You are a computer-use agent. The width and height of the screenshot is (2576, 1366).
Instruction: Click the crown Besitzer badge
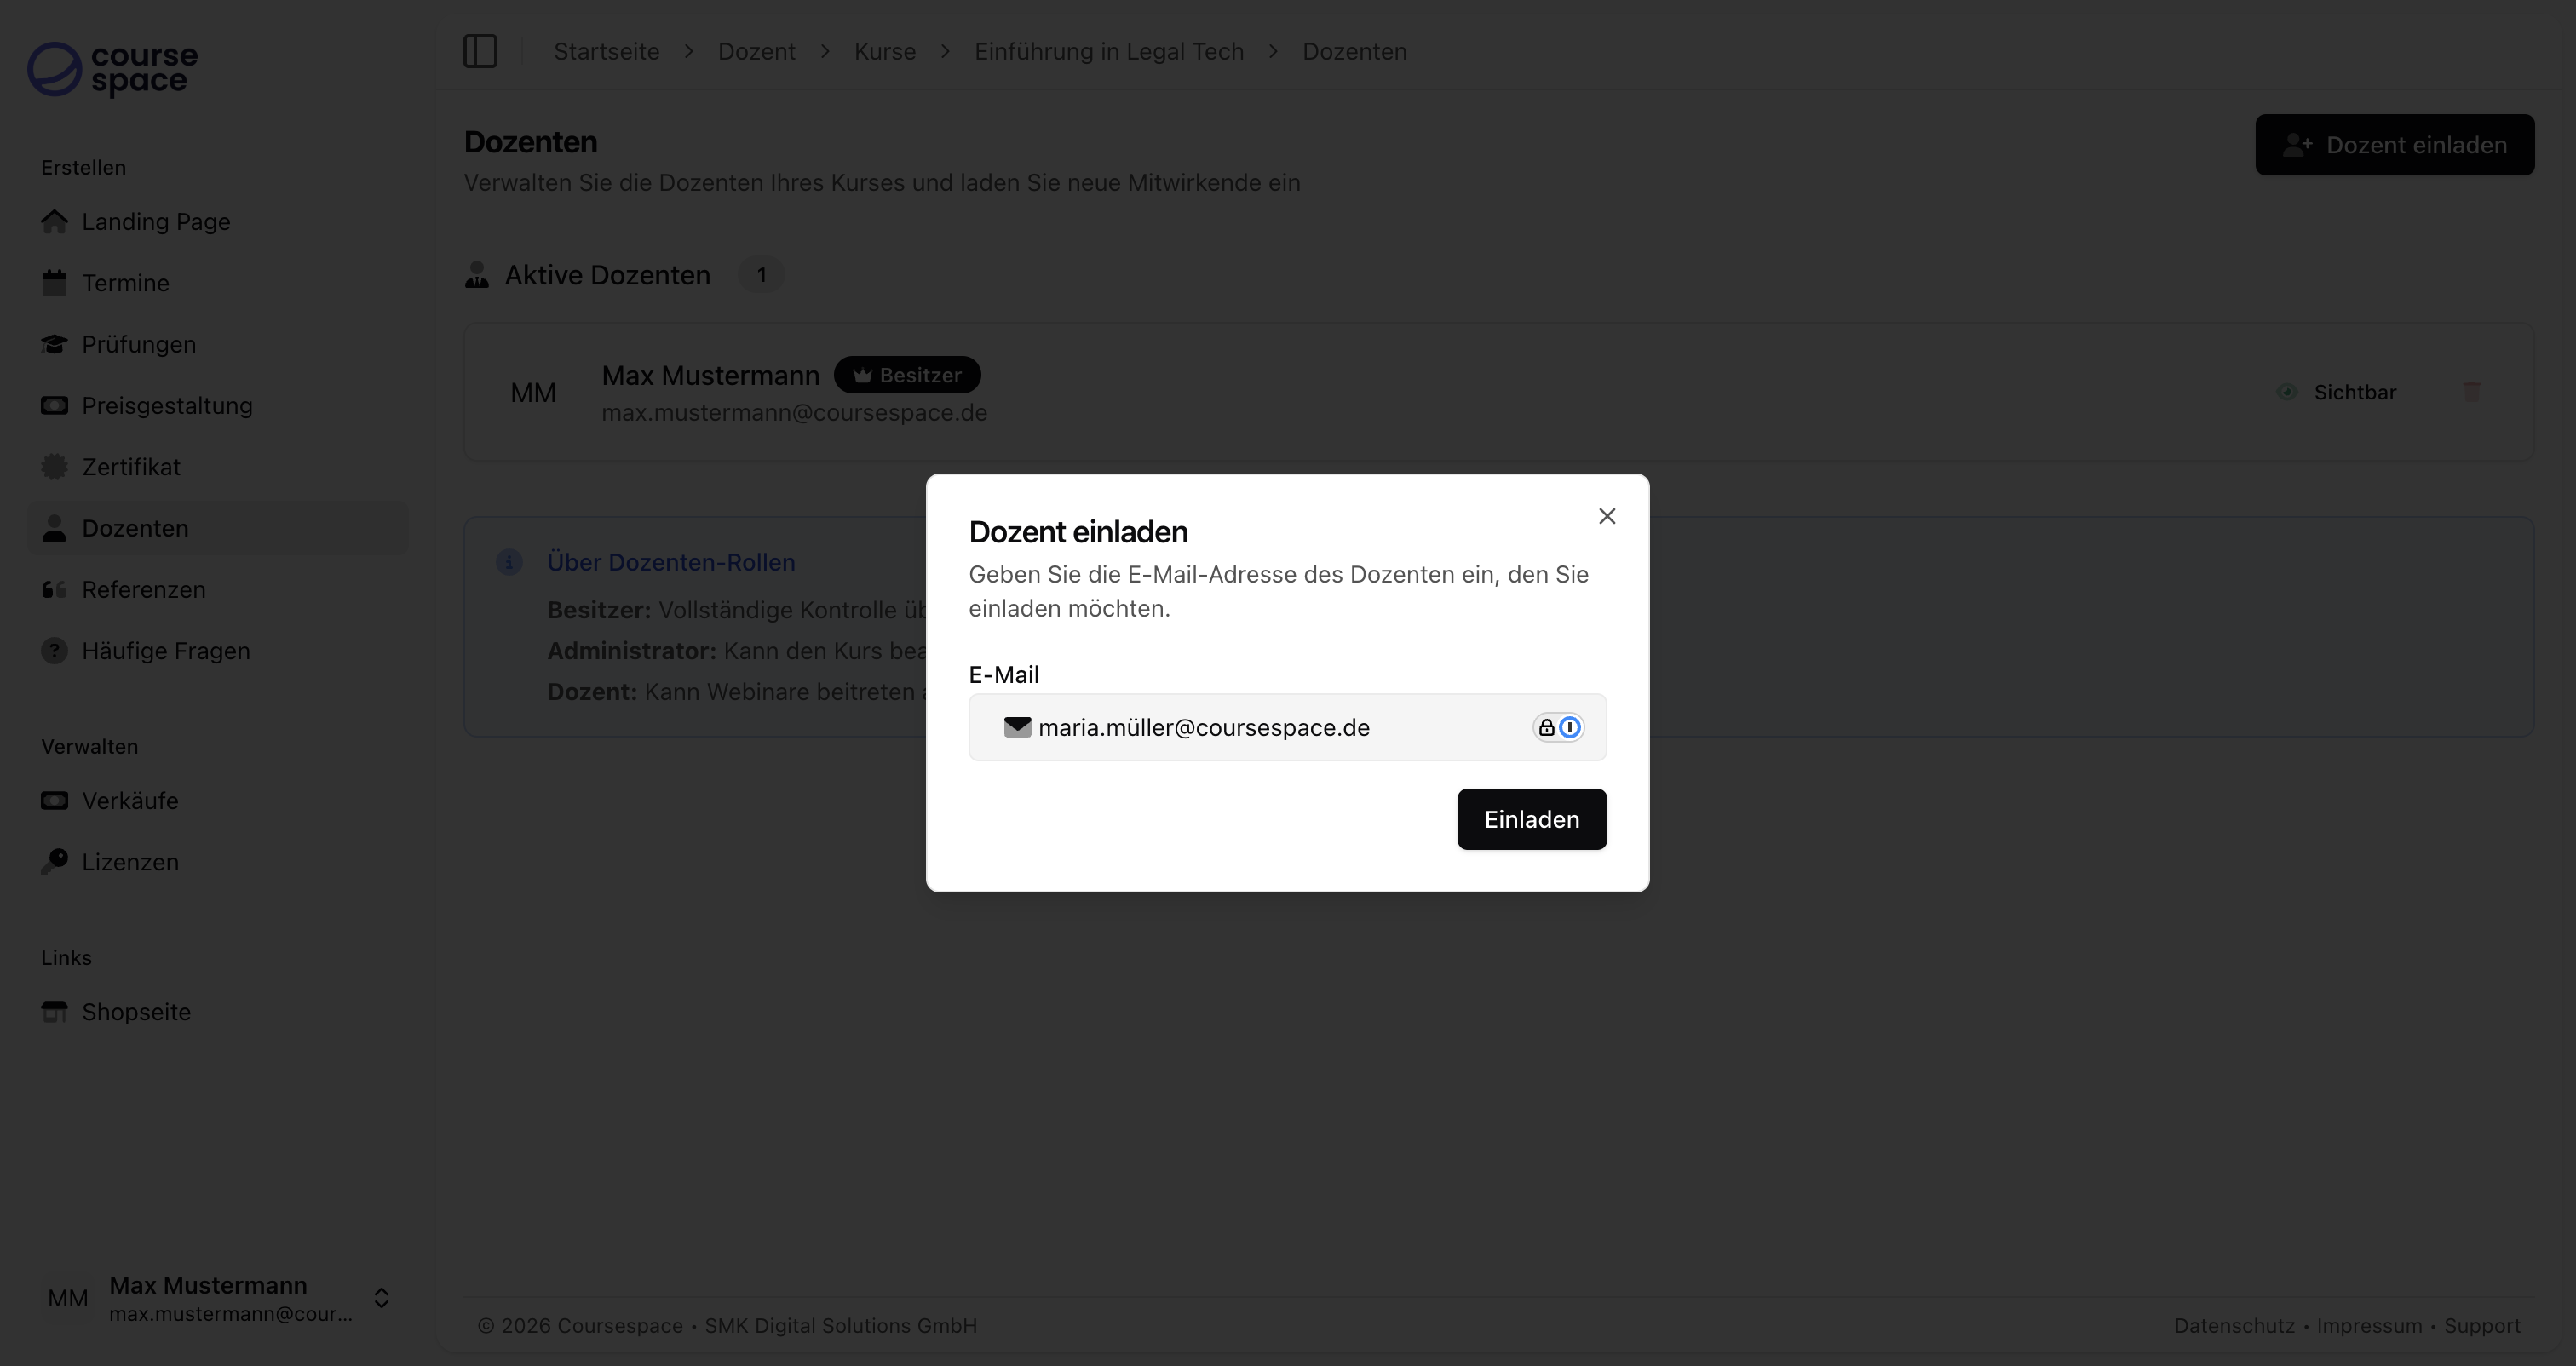pos(907,375)
